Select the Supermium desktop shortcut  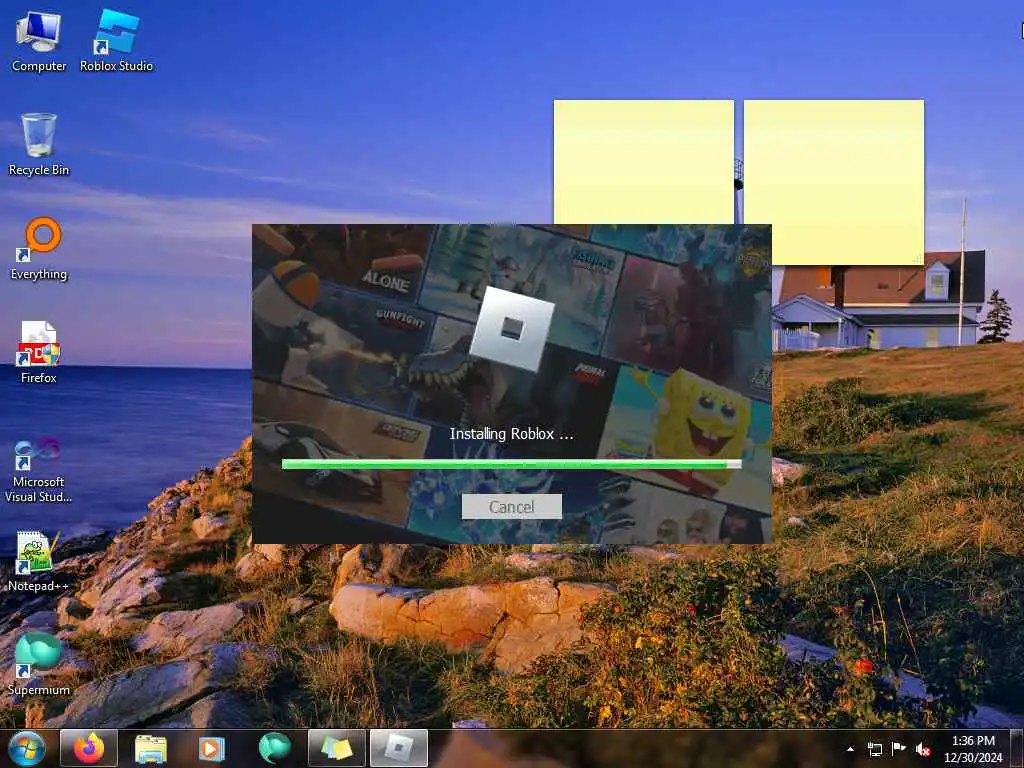point(39,664)
